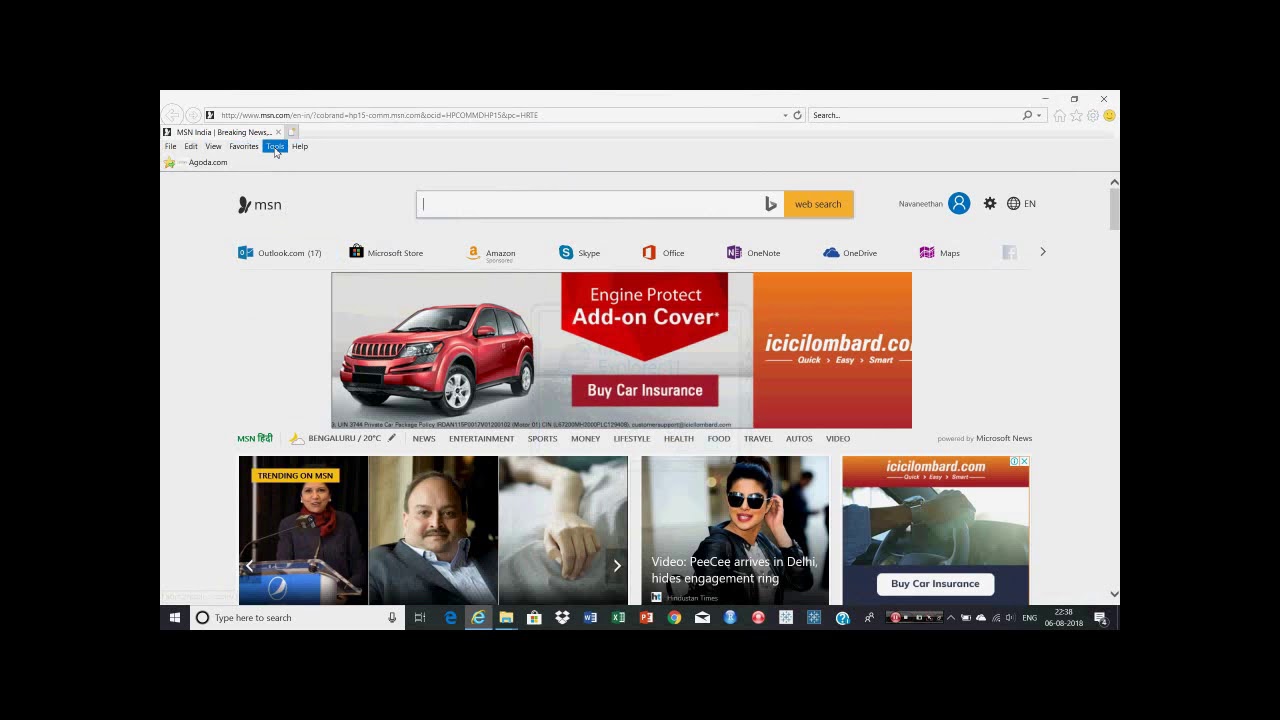Click the browser Search box
Viewport: 1280px width, 720px height.
click(915, 115)
